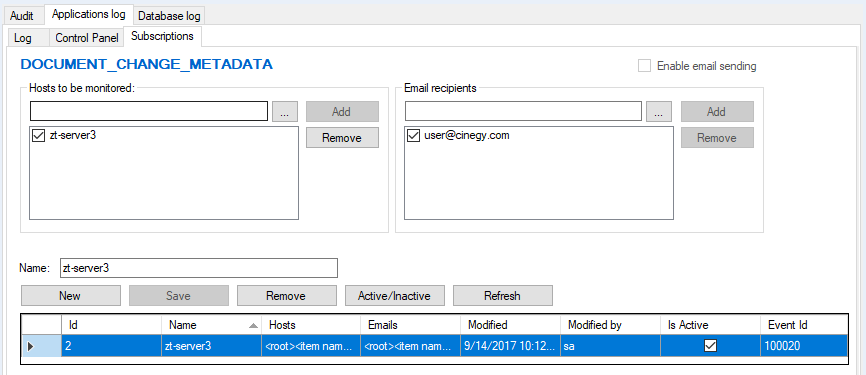Image resolution: width=866 pixels, height=375 pixels.
Task: Click Remove under Email recipients
Action: pos(717,138)
